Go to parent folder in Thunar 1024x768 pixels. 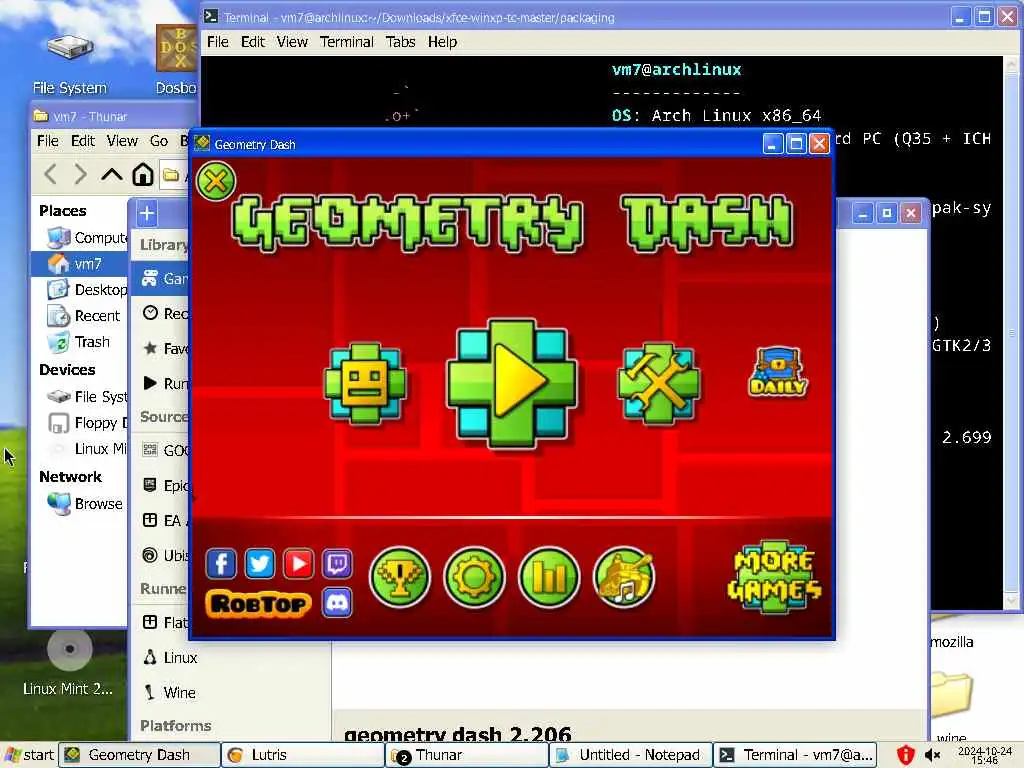[x=112, y=174]
